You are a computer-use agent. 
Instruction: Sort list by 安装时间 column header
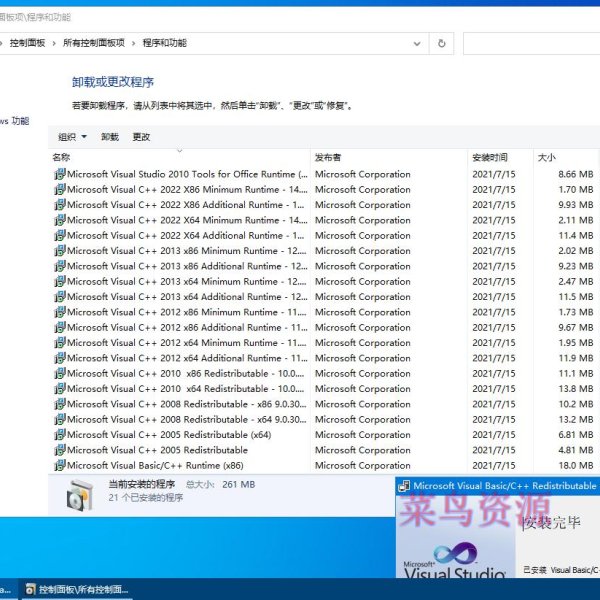tap(500, 157)
